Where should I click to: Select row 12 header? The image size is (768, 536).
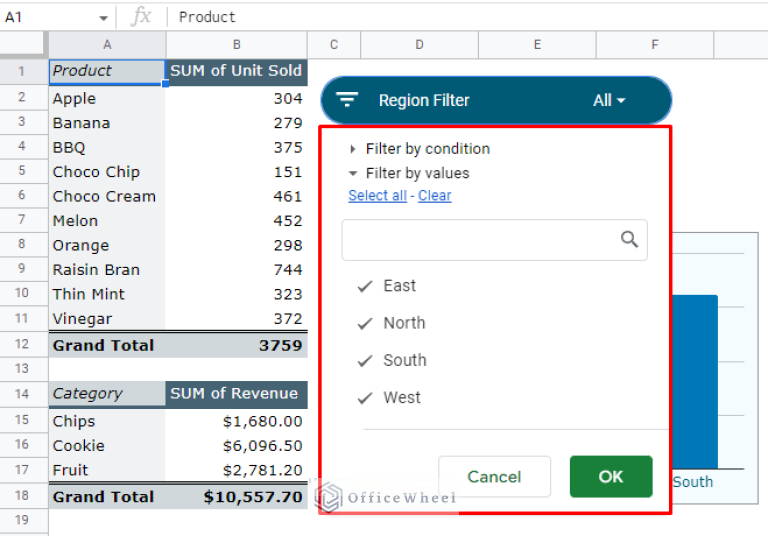22,345
